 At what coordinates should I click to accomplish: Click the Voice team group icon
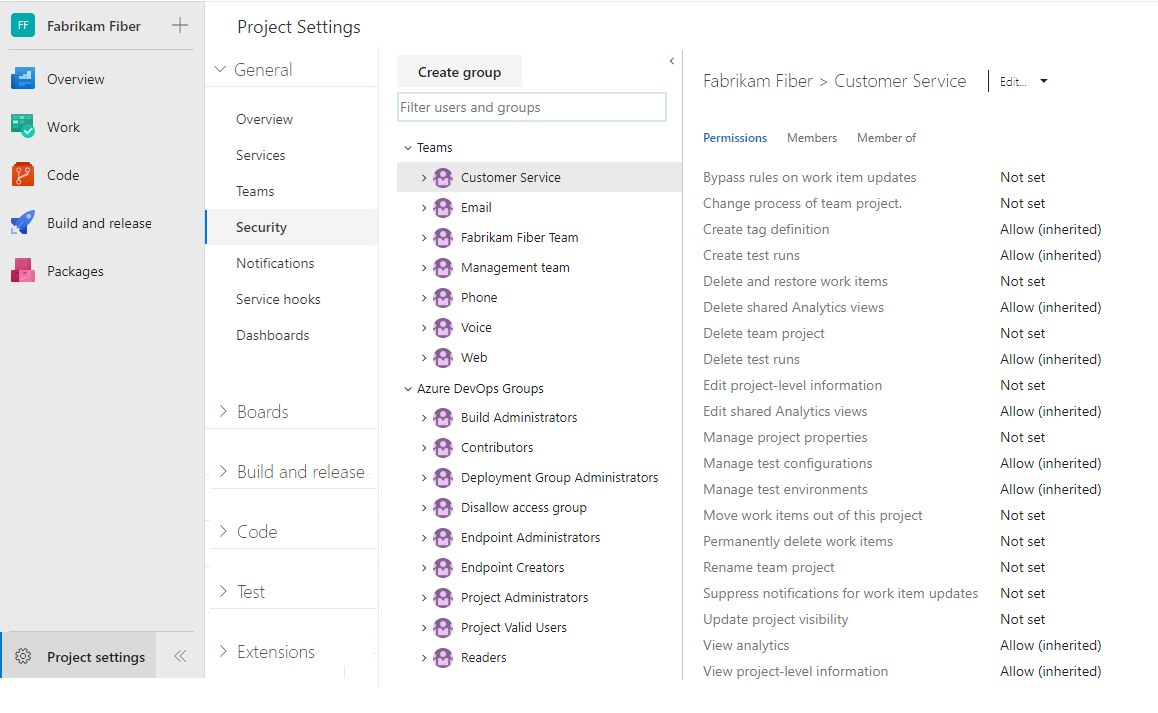tap(443, 327)
